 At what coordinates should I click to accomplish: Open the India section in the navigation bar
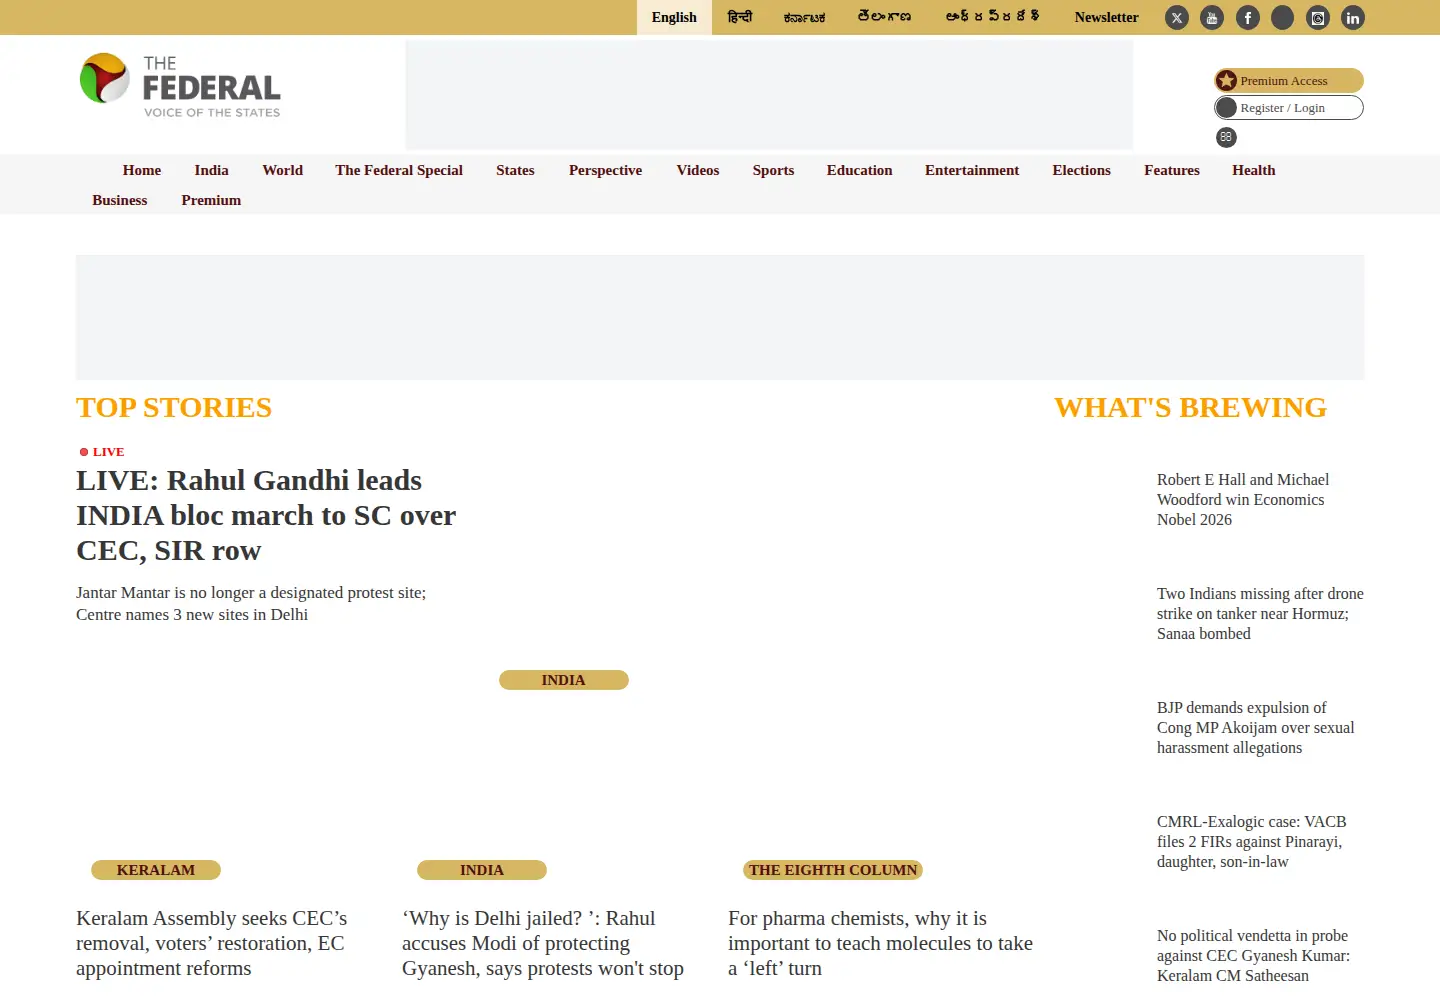(x=211, y=170)
